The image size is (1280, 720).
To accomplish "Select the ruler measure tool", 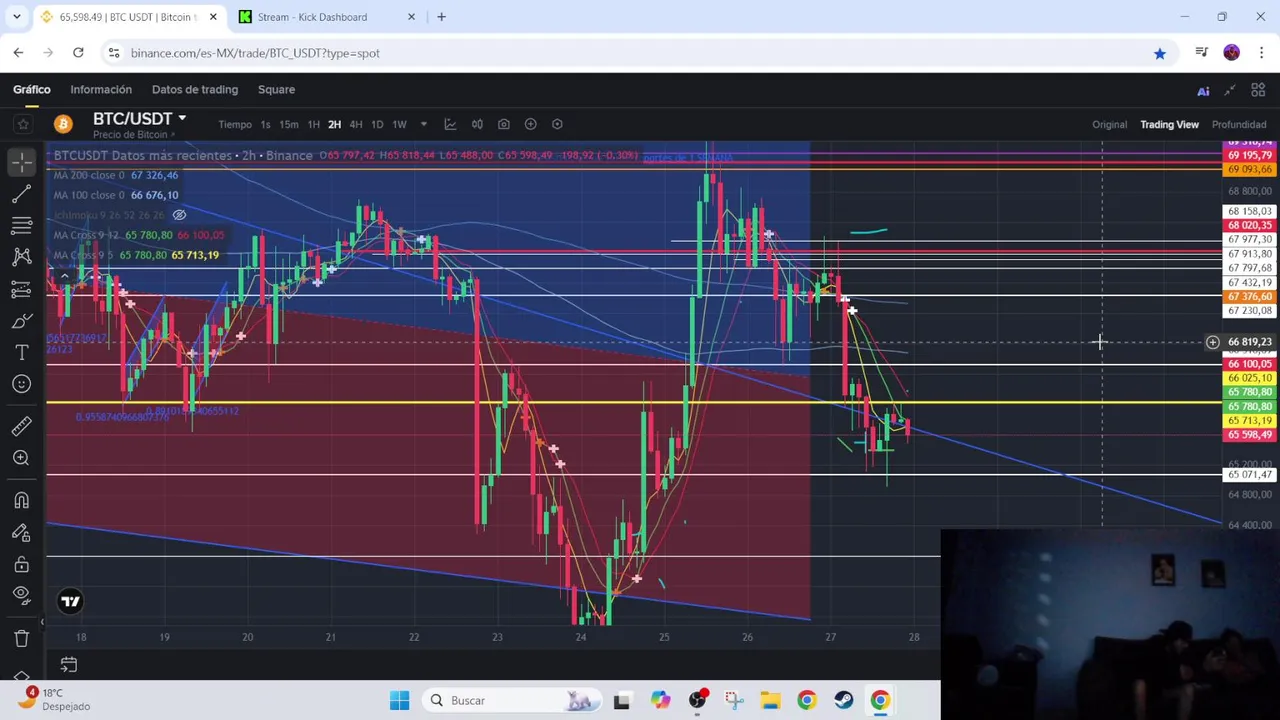I will coord(22,427).
